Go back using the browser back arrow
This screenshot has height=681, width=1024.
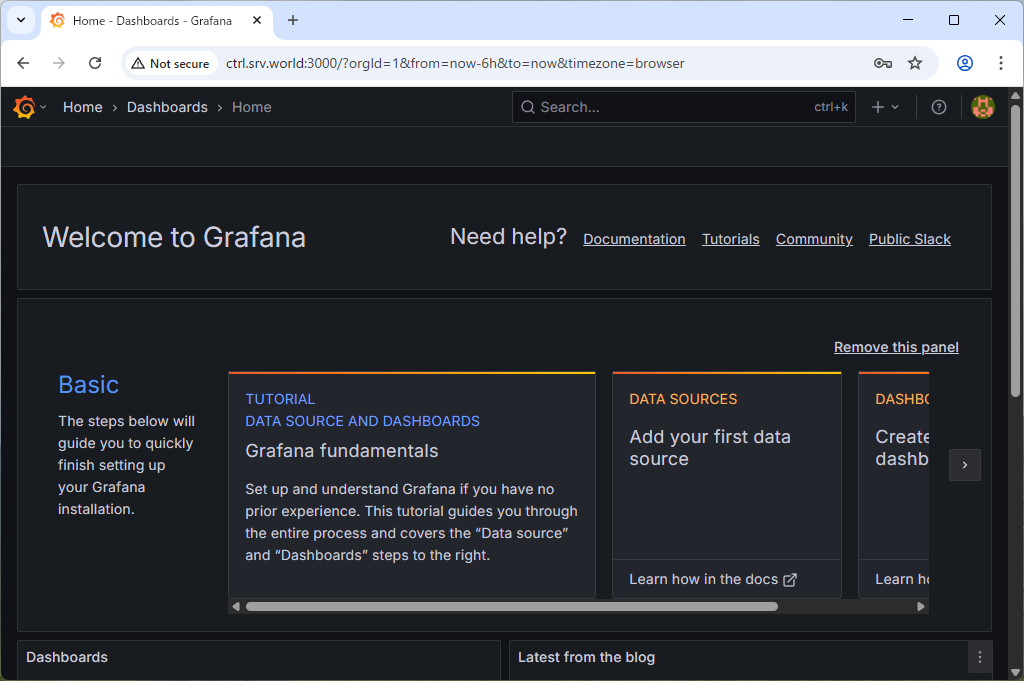point(24,63)
